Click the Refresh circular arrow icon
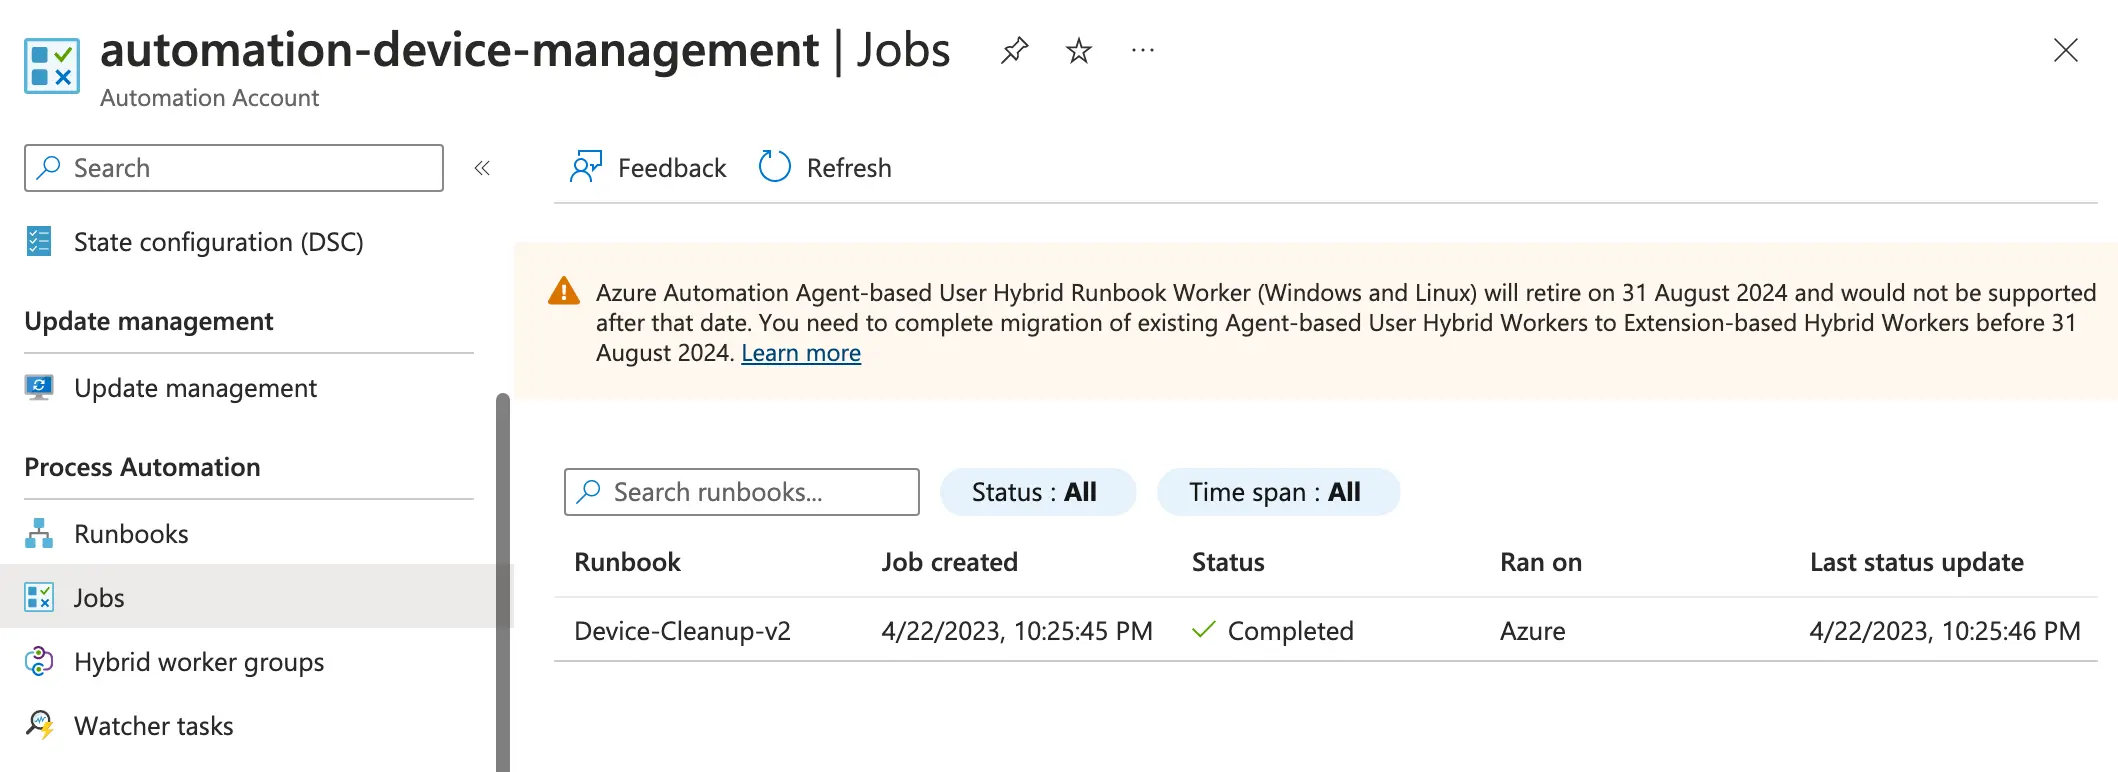Image resolution: width=2118 pixels, height=772 pixels. point(774,167)
